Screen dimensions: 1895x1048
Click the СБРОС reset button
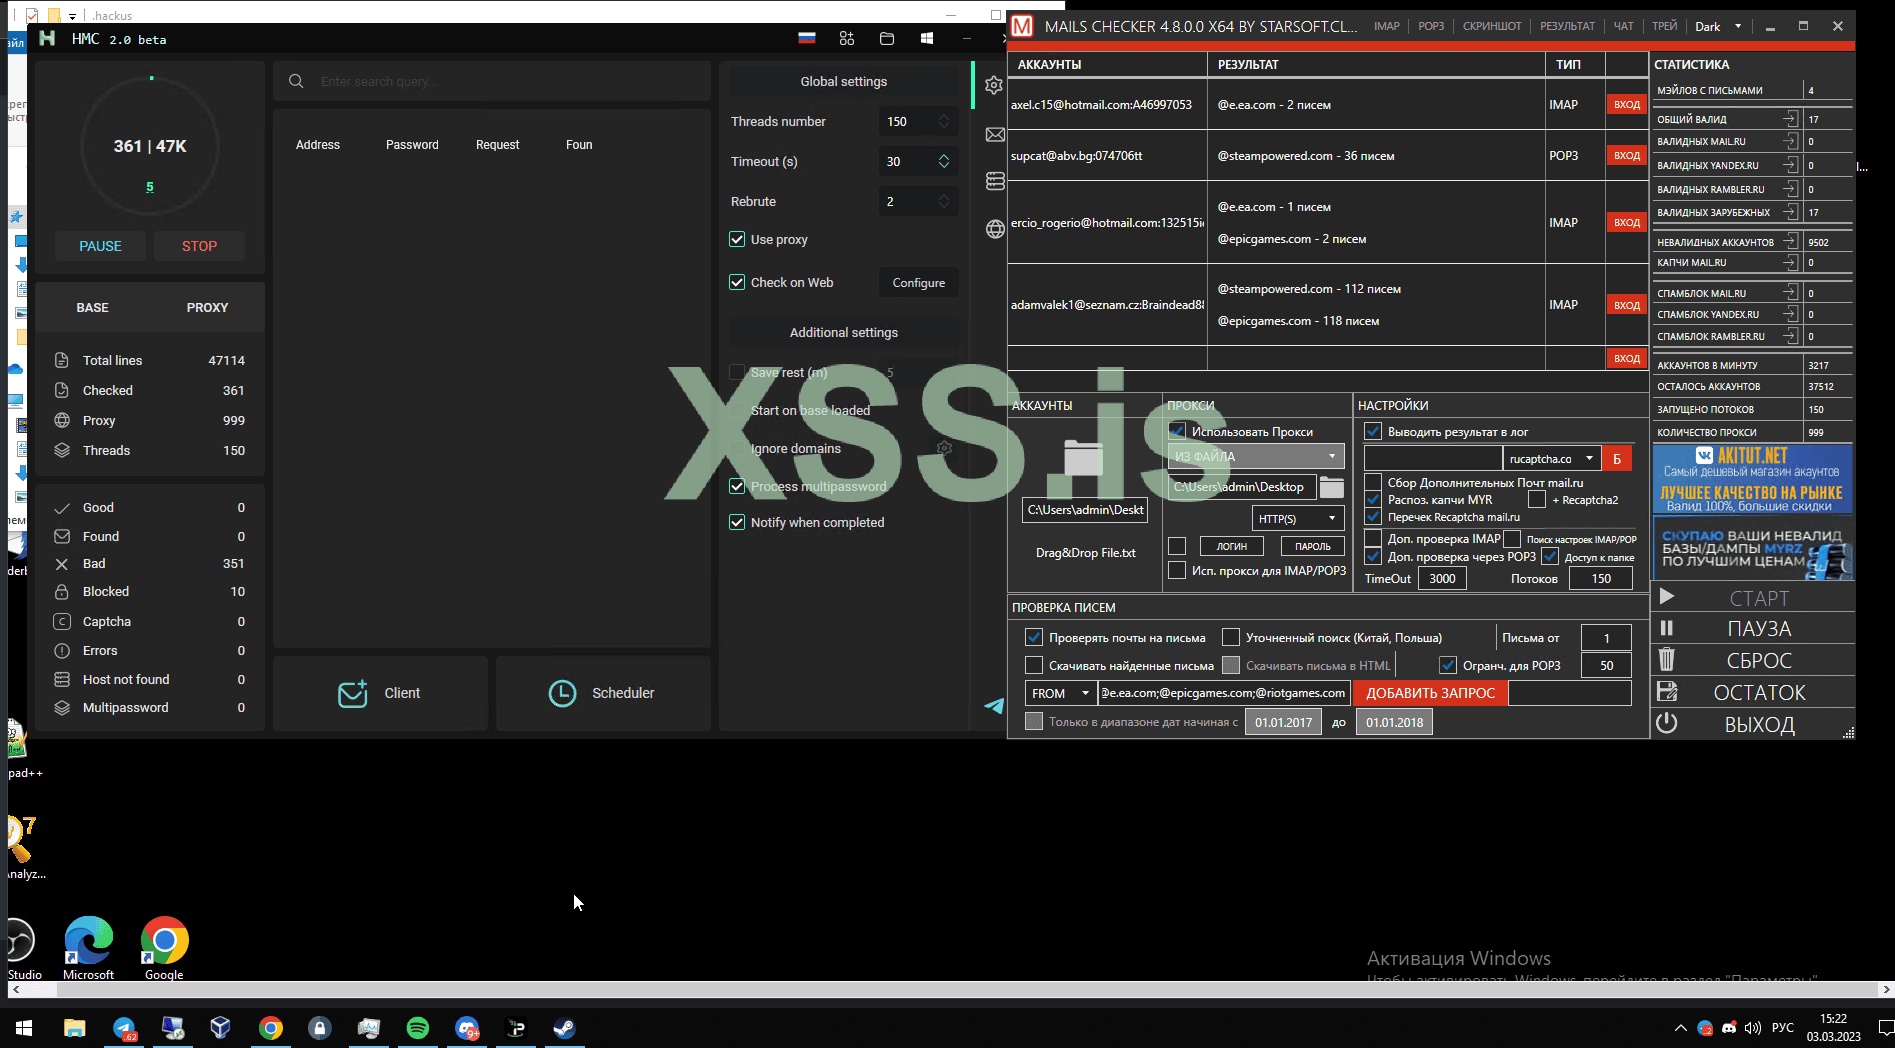[x=1752, y=660]
